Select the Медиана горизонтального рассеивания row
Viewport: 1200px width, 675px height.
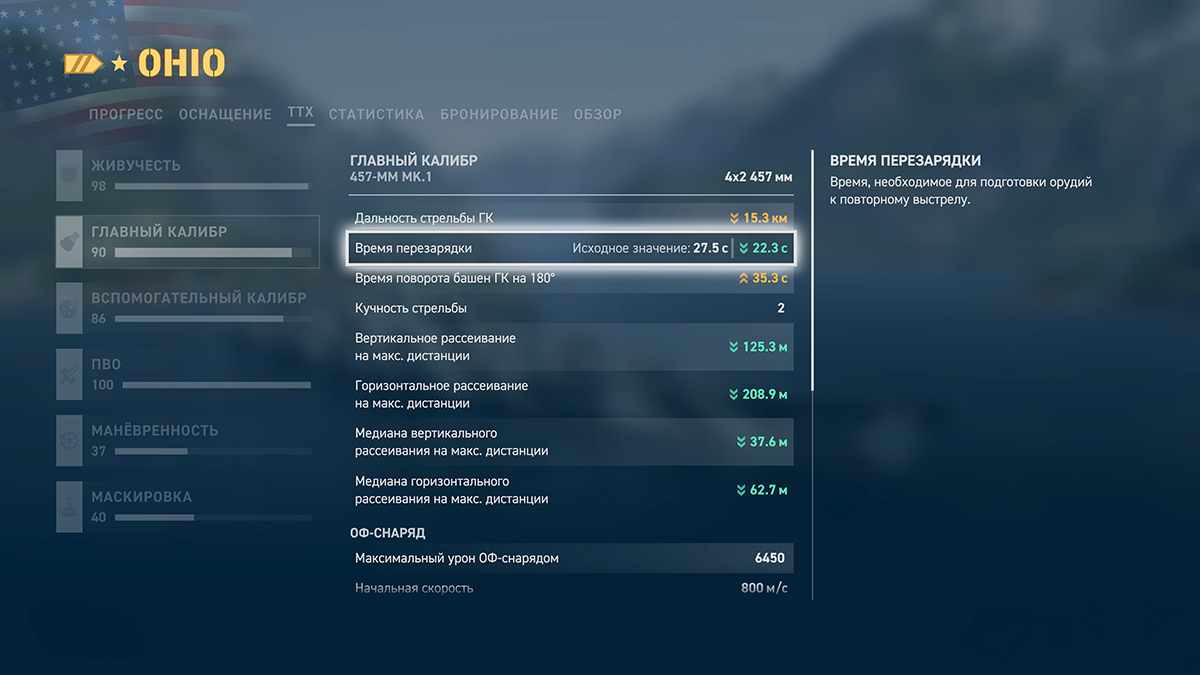click(571, 490)
